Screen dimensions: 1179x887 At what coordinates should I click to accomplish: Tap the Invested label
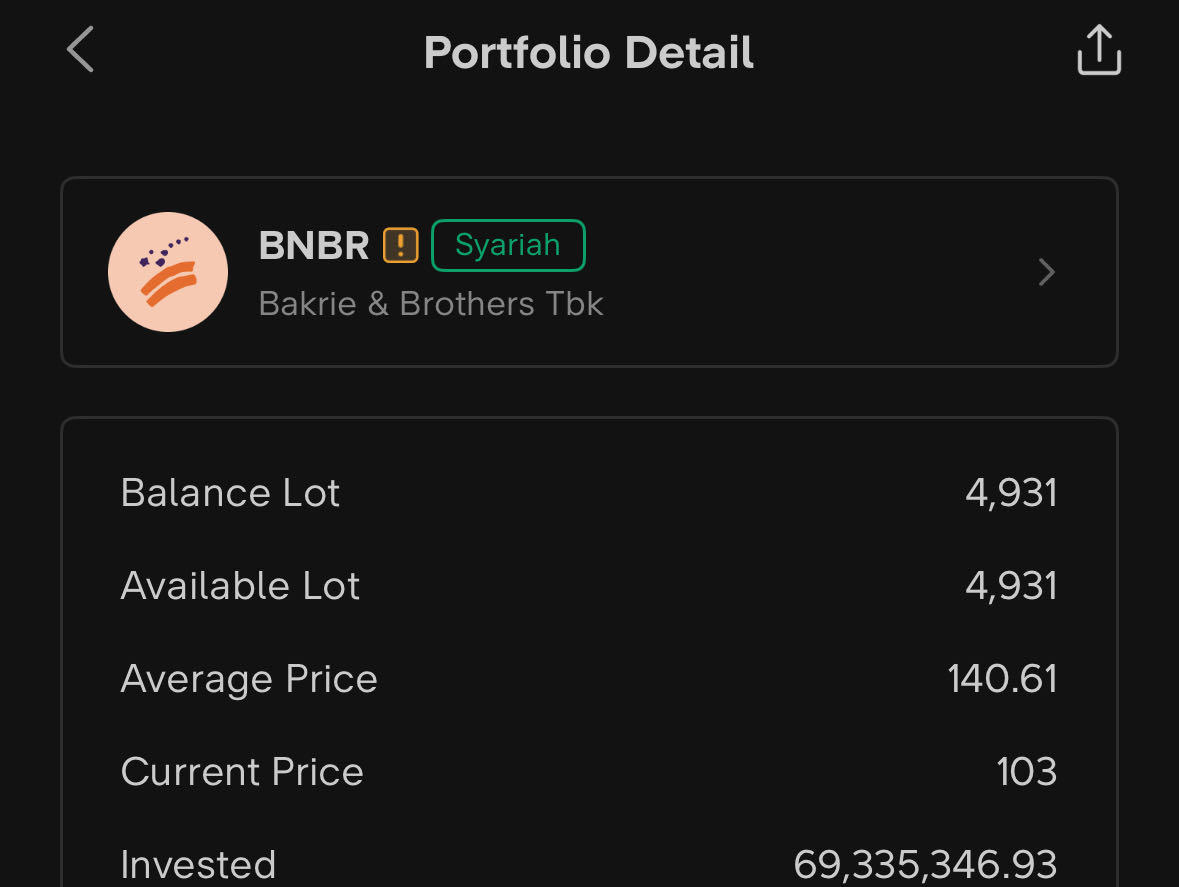[198, 865]
